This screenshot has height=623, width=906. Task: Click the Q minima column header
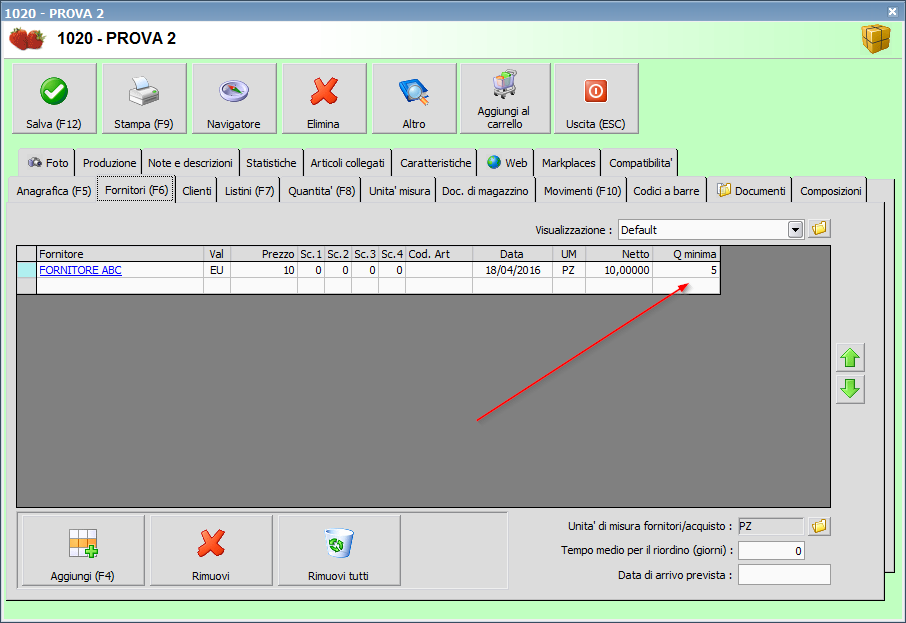click(x=686, y=254)
